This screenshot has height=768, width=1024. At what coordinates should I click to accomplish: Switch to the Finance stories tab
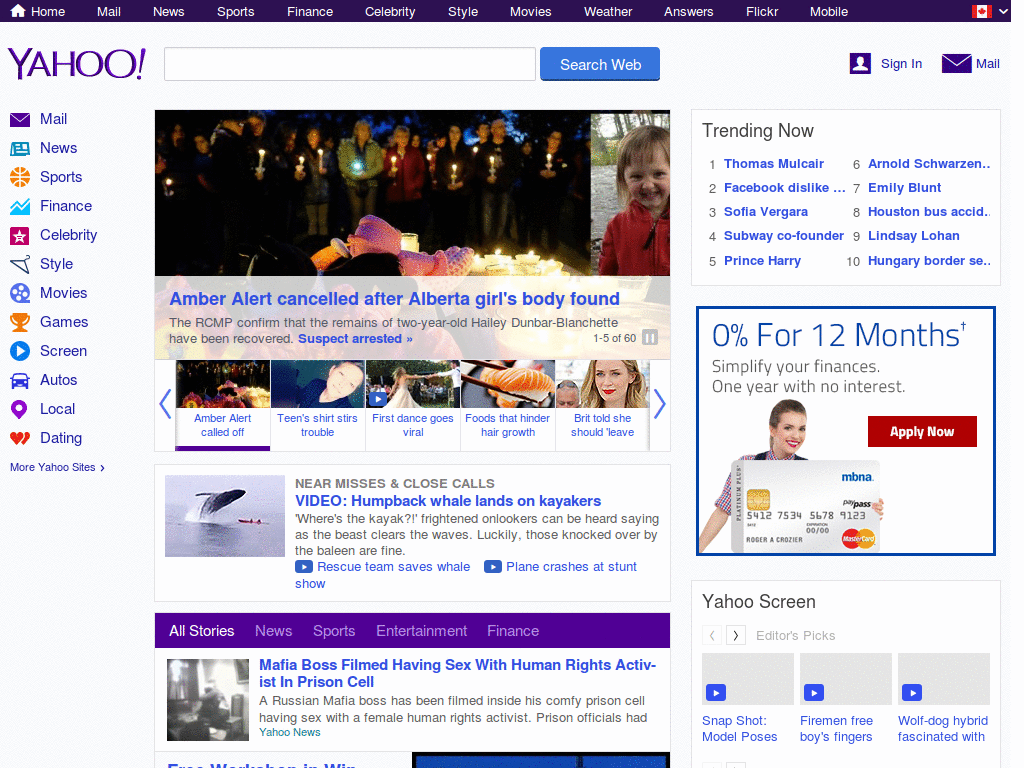pos(513,631)
